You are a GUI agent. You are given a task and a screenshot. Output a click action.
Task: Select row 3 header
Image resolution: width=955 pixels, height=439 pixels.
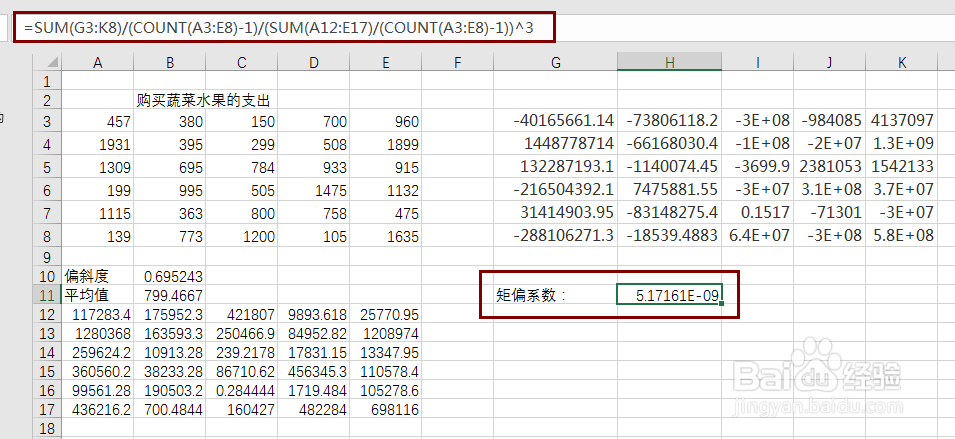[x=49, y=121]
